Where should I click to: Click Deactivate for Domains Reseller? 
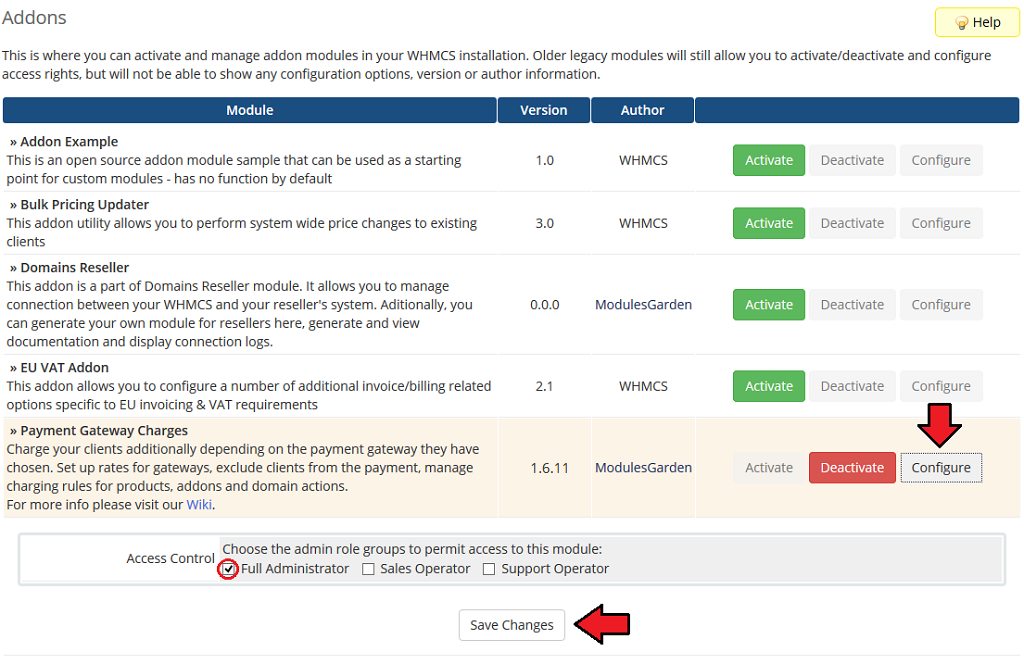[852, 305]
